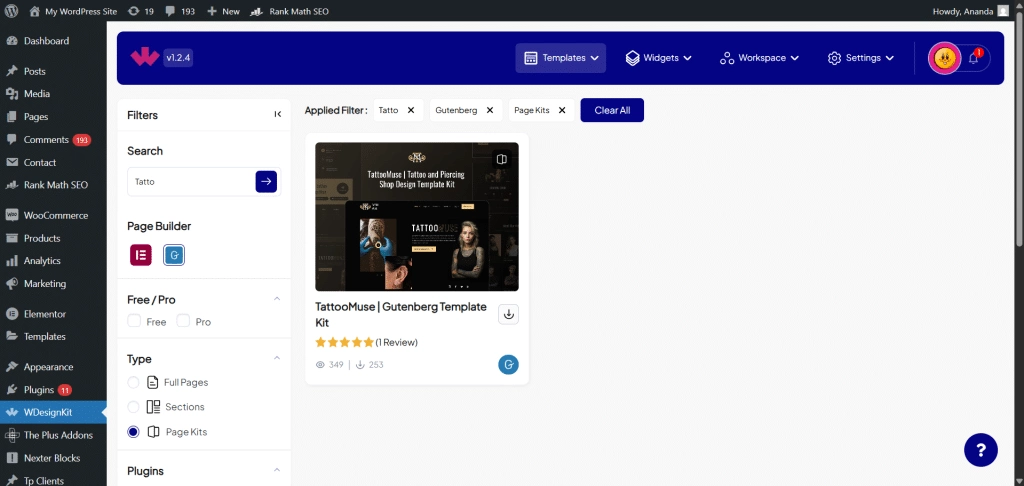
Task: Select Gutenberg page builder icon
Action: tap(174, 255)
